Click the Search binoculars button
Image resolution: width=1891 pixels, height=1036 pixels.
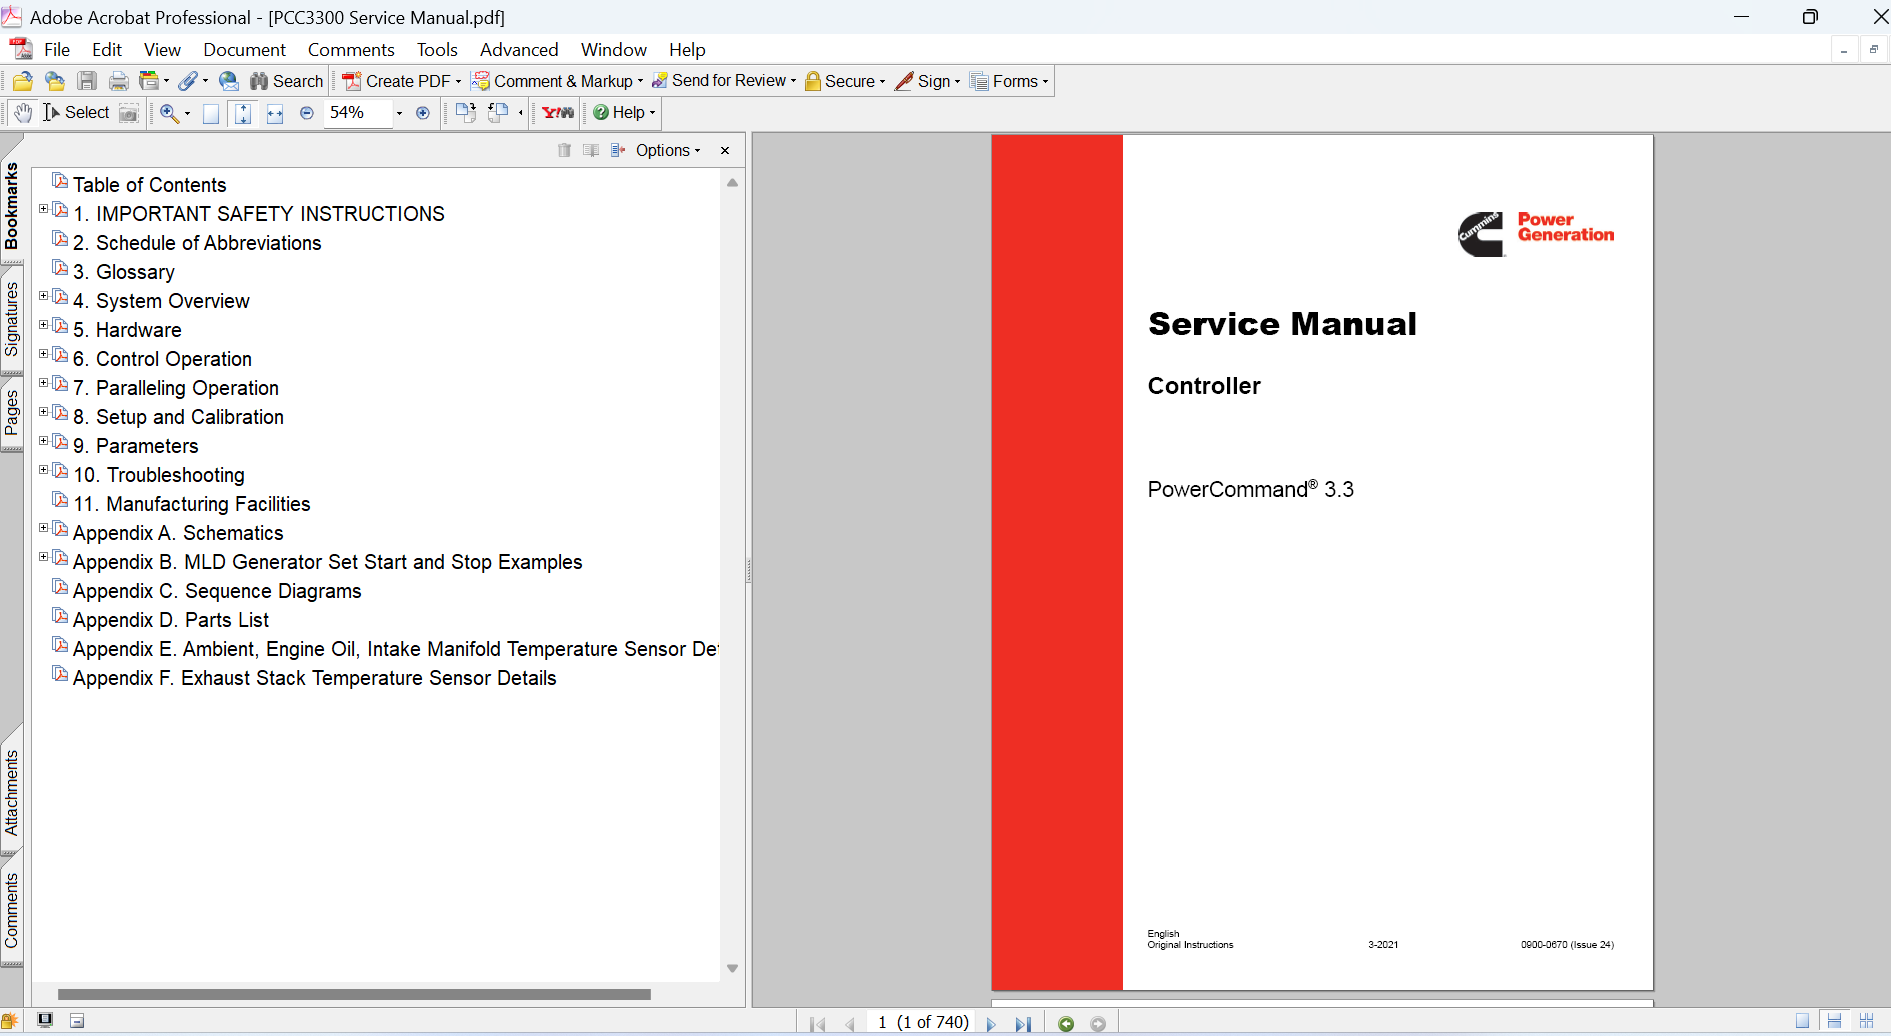point(287,81)
